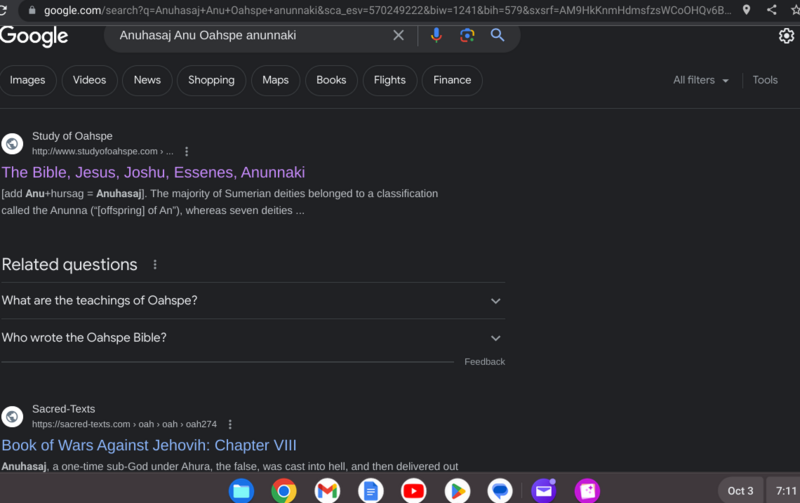Viewport: 800px width, 503px height.
Task: Switch to Books results tab
Action: click(331, 80)
